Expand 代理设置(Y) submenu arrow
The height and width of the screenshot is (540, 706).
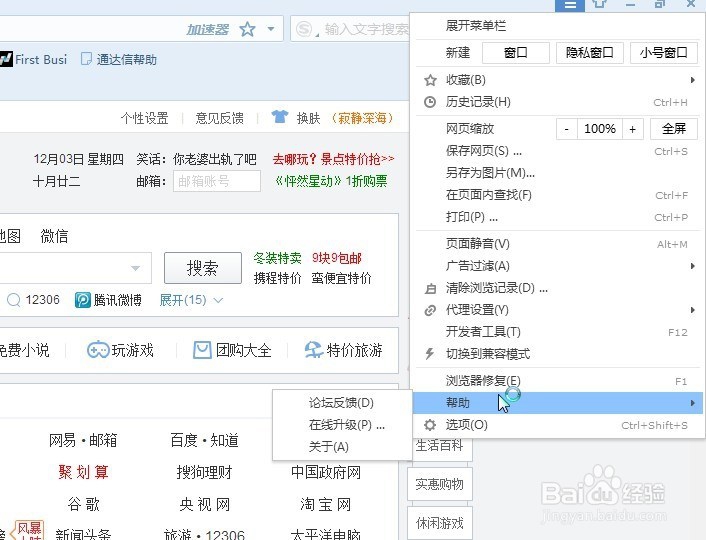pos(693,310)
